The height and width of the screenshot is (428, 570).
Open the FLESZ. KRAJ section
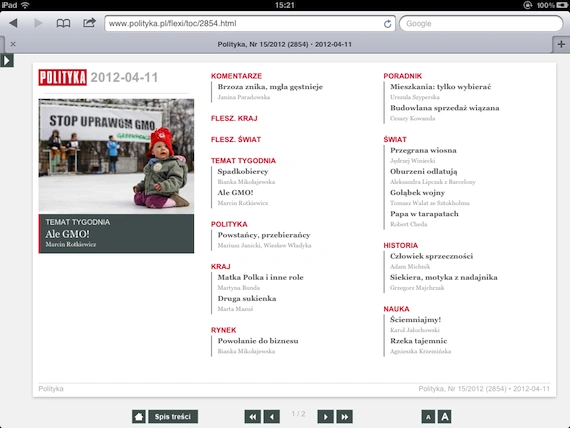pos(234,118)
